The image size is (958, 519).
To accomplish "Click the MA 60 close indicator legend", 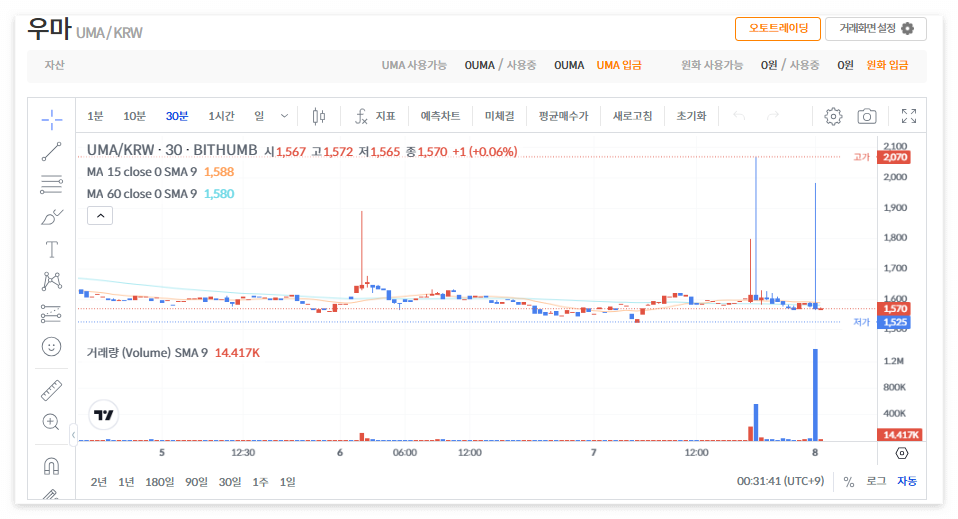I will (142, 194).
